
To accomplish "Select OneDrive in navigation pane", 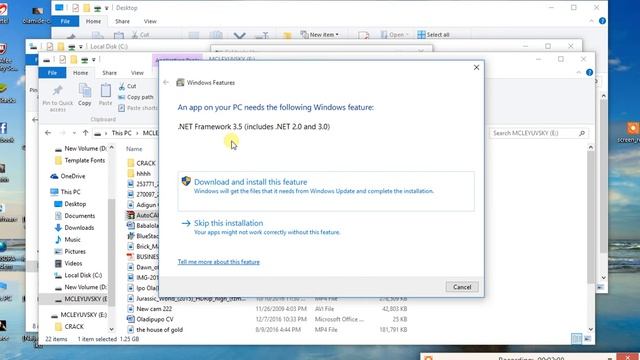I will pyautogui.click(x=68, y=176).
